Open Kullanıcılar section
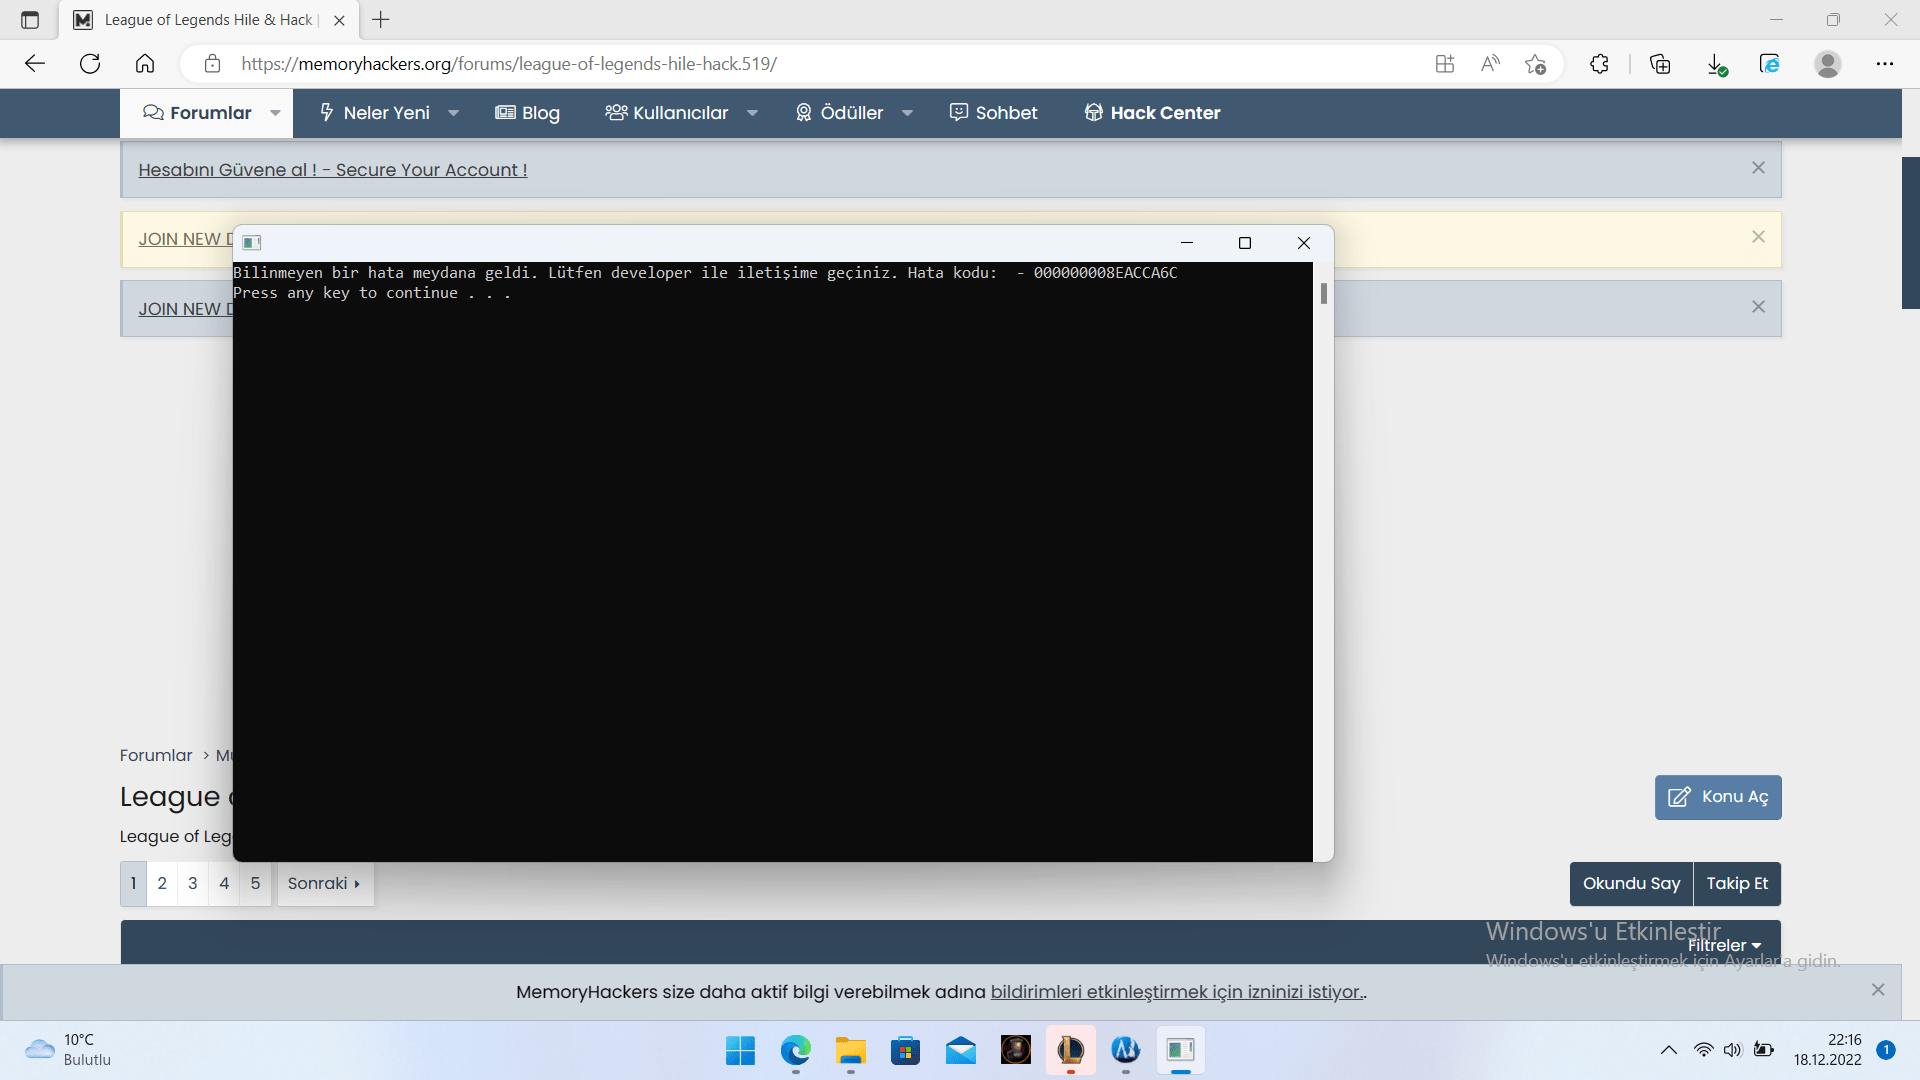Viewport: 1920px width, 1080px height. pos(667,113)
